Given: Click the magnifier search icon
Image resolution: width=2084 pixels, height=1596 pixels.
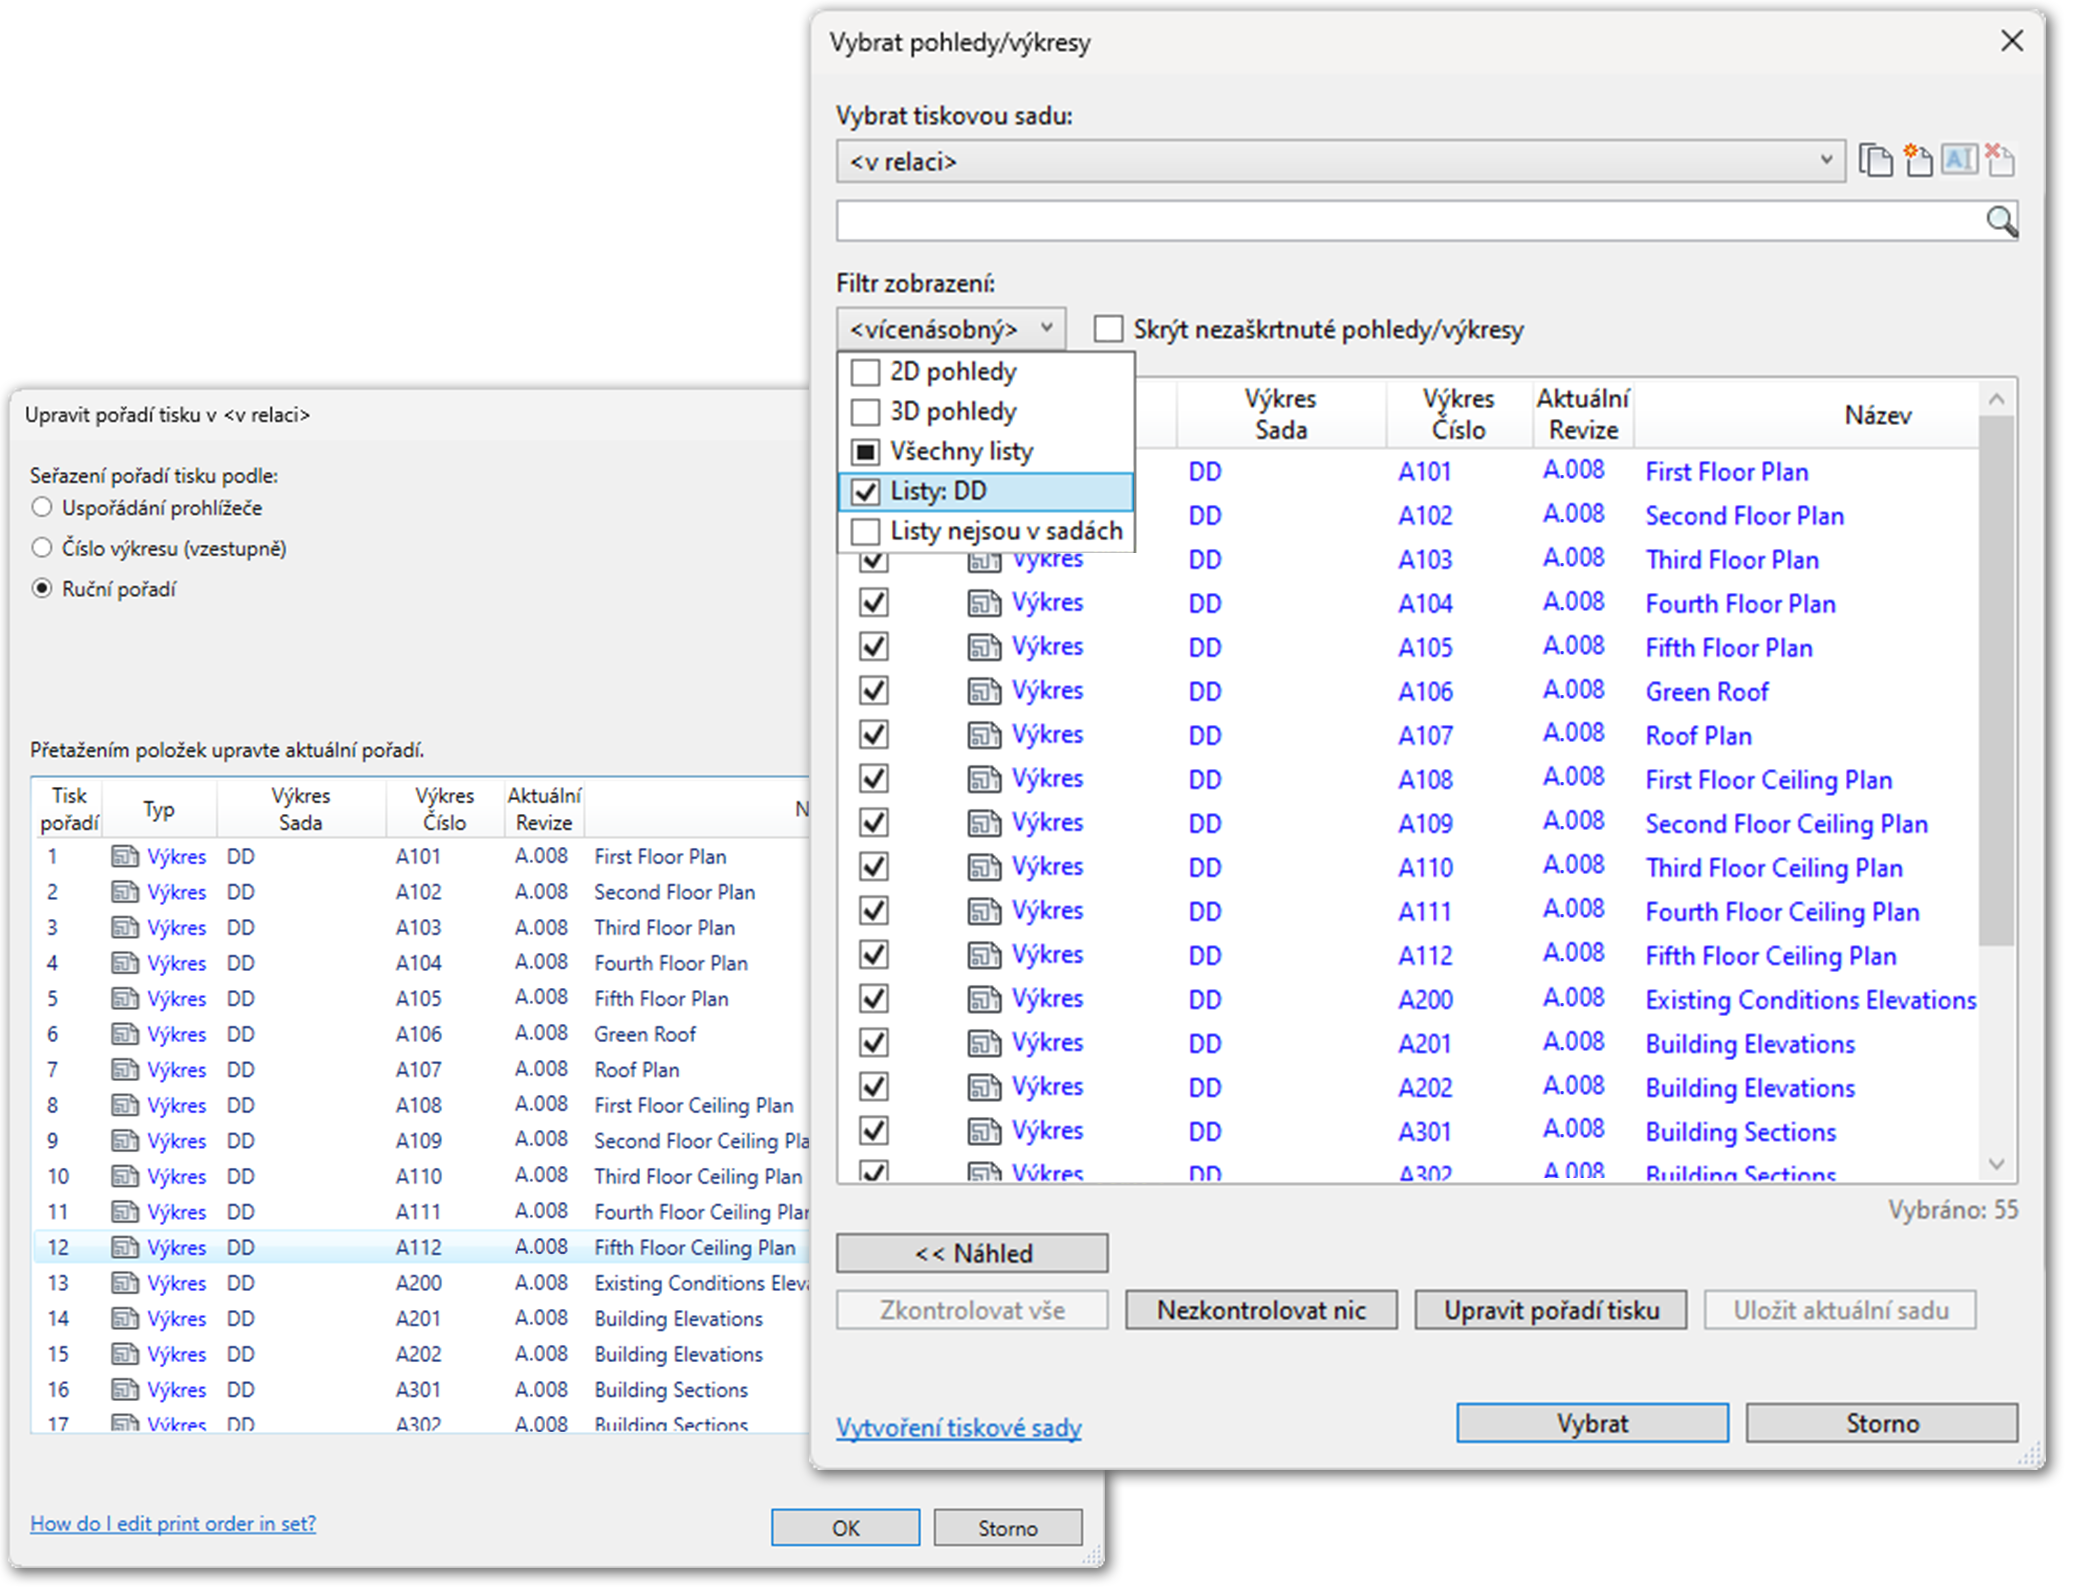Looking at the screenshot, I should pyautogui.click(x=2001, y=221).
